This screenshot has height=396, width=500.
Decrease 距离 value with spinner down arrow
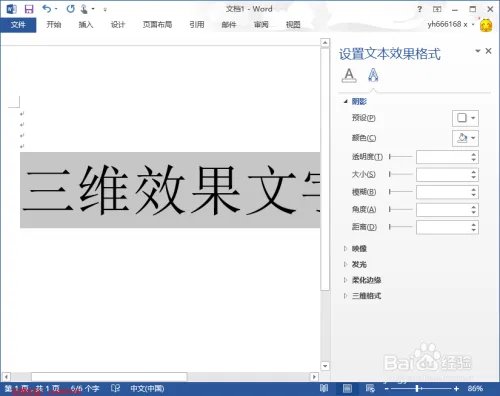(x=474, y=230)
